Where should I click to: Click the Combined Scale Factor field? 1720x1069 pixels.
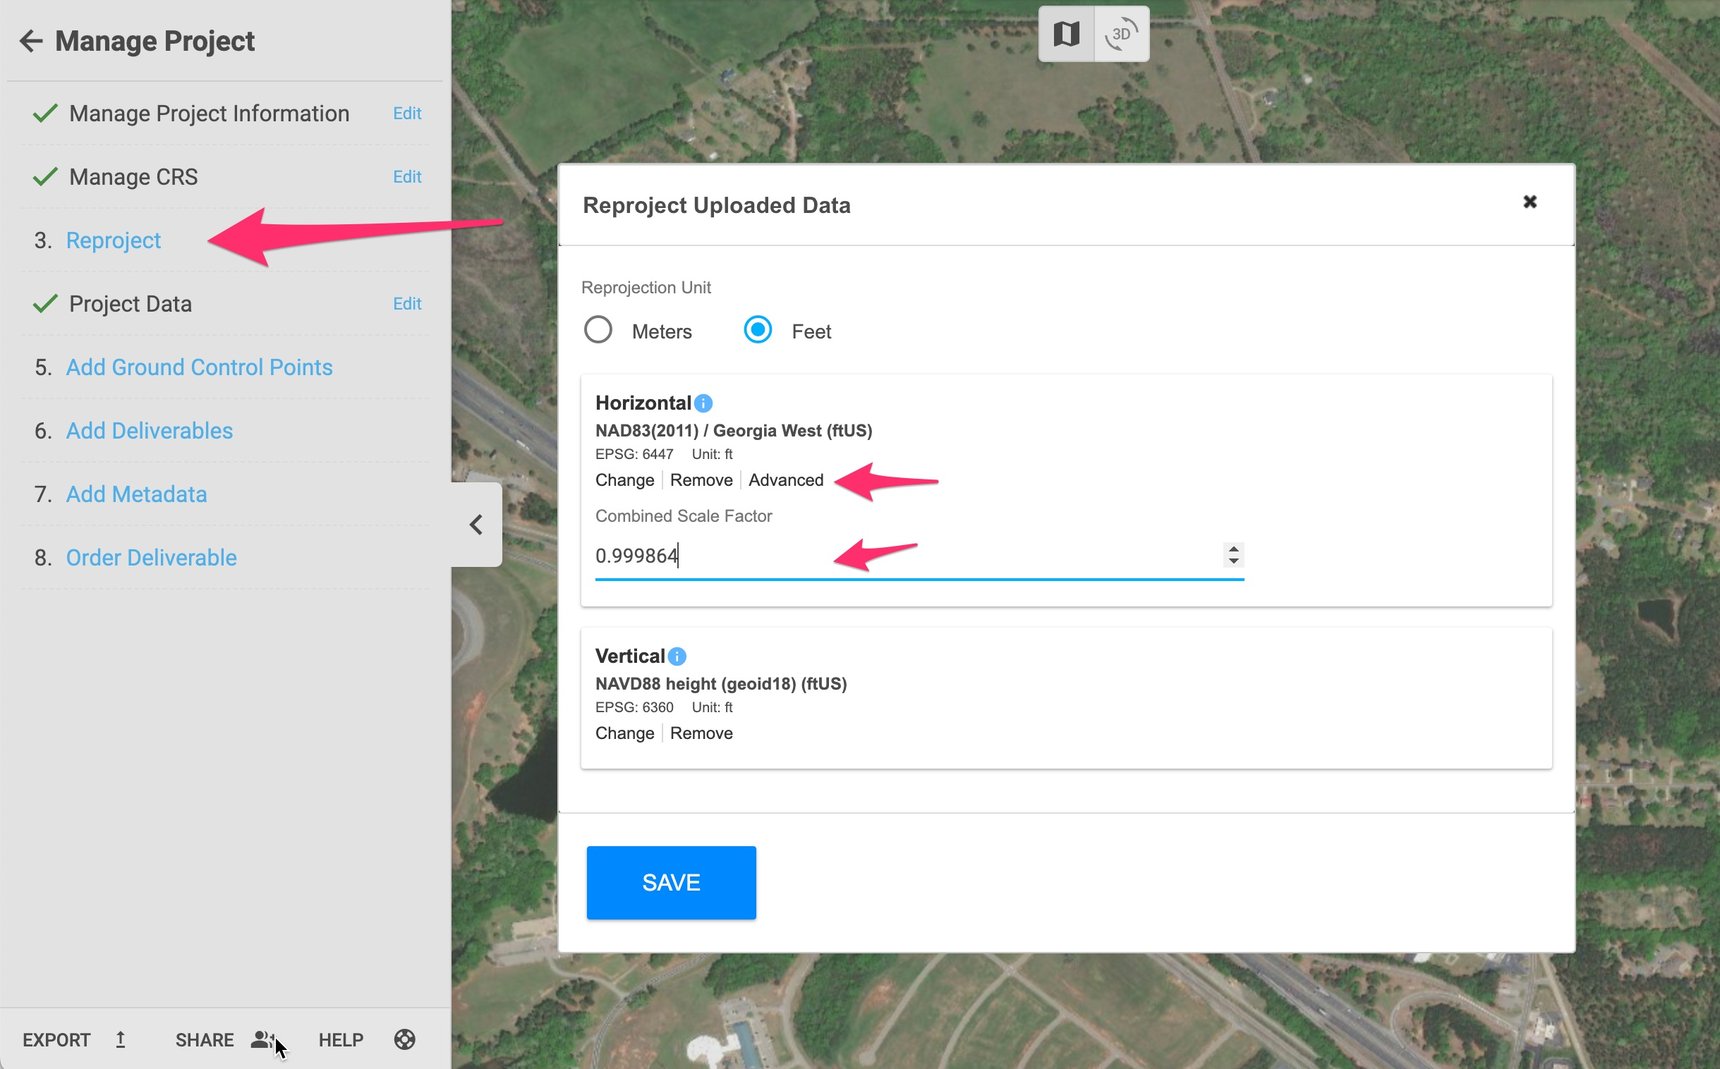[x=900, y=556]
